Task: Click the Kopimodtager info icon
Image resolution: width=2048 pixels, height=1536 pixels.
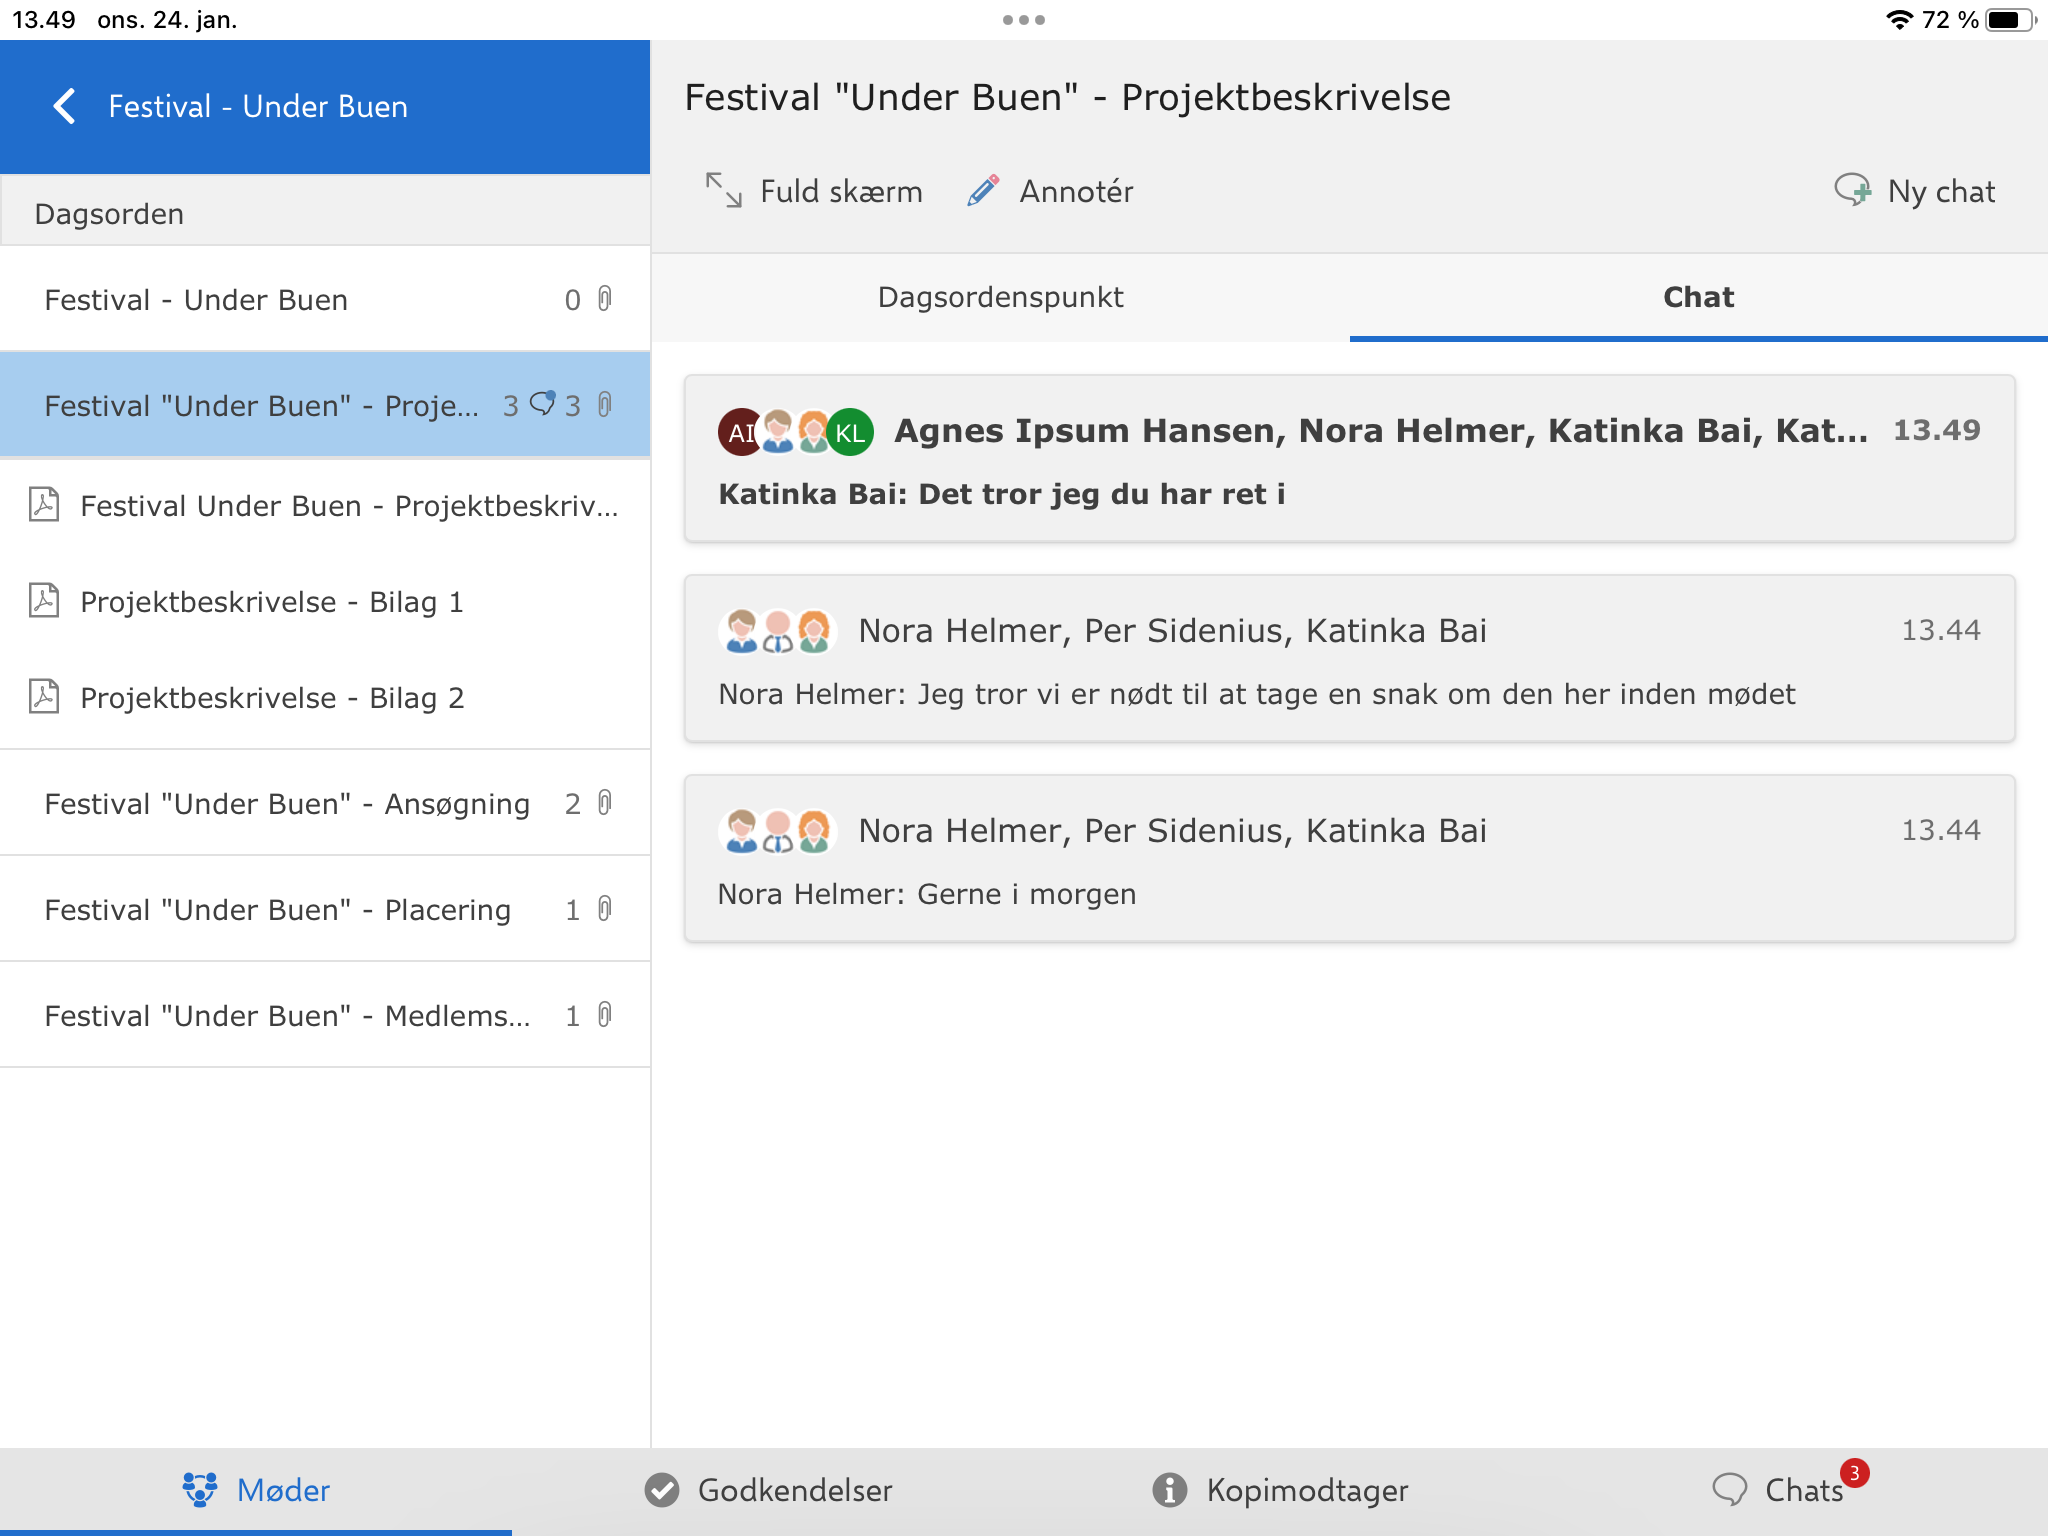Action: coord(1169,1490)
